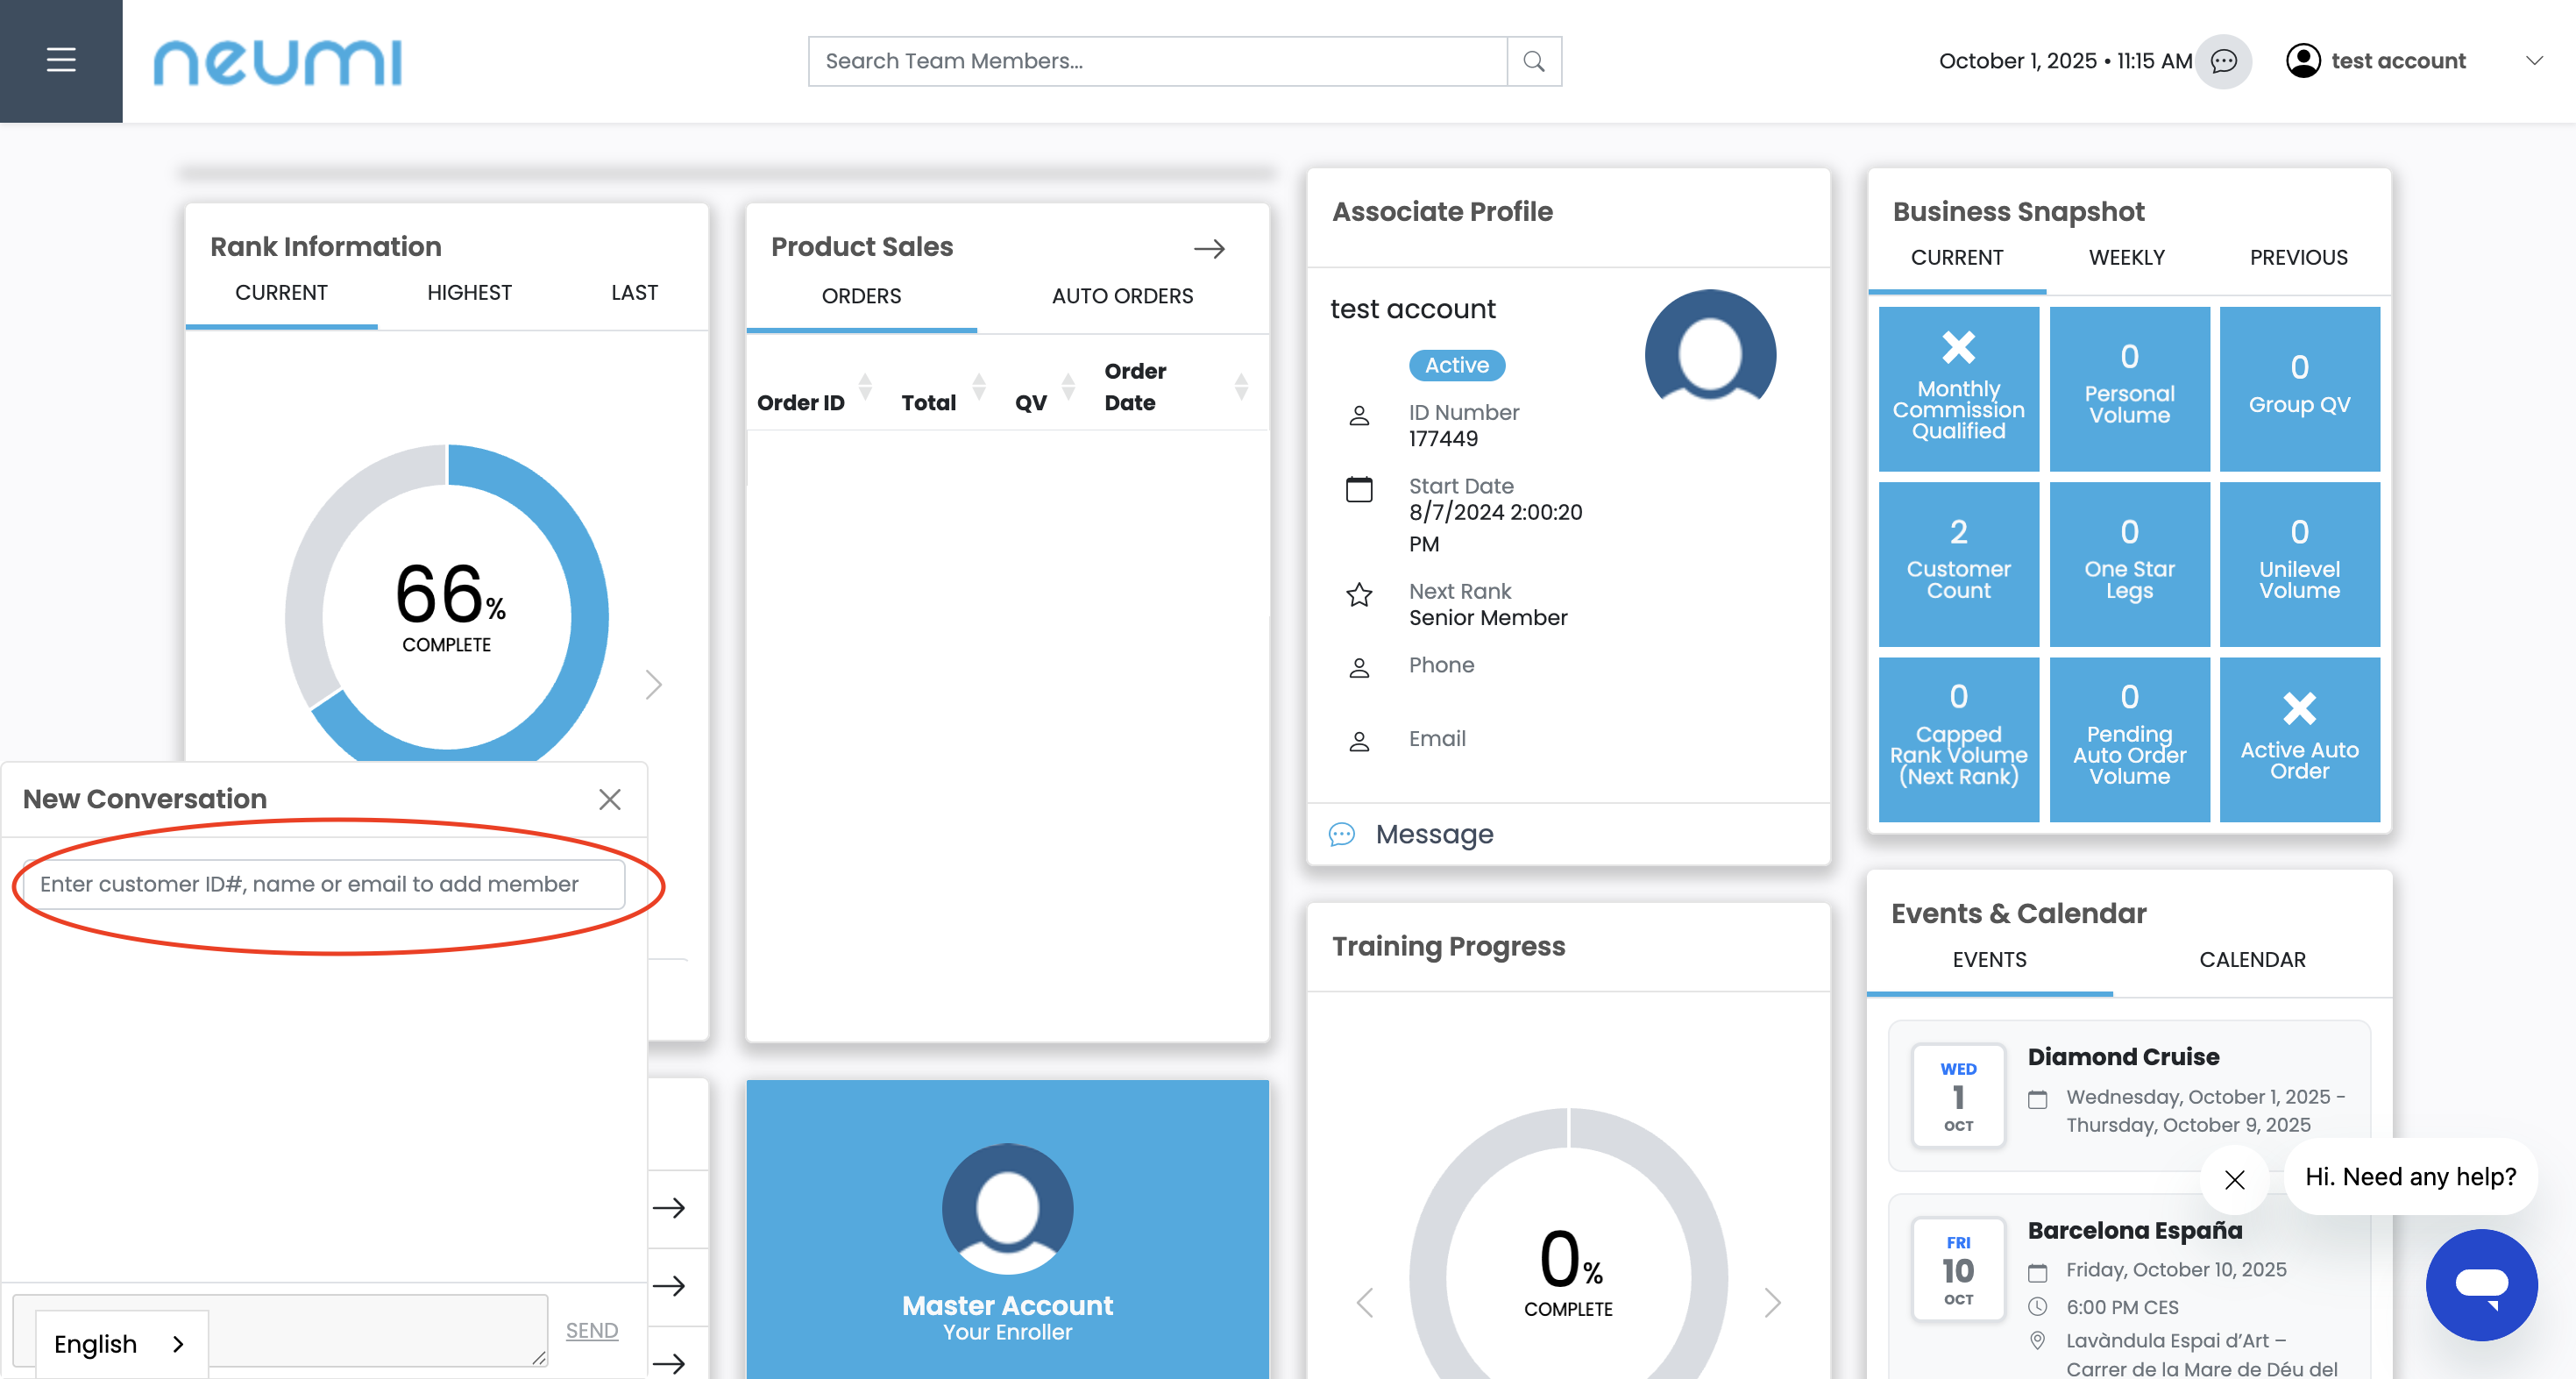Screen dimensions: 2576x1379
Task: Open the blue help chat widget
Action: 2481,1284
